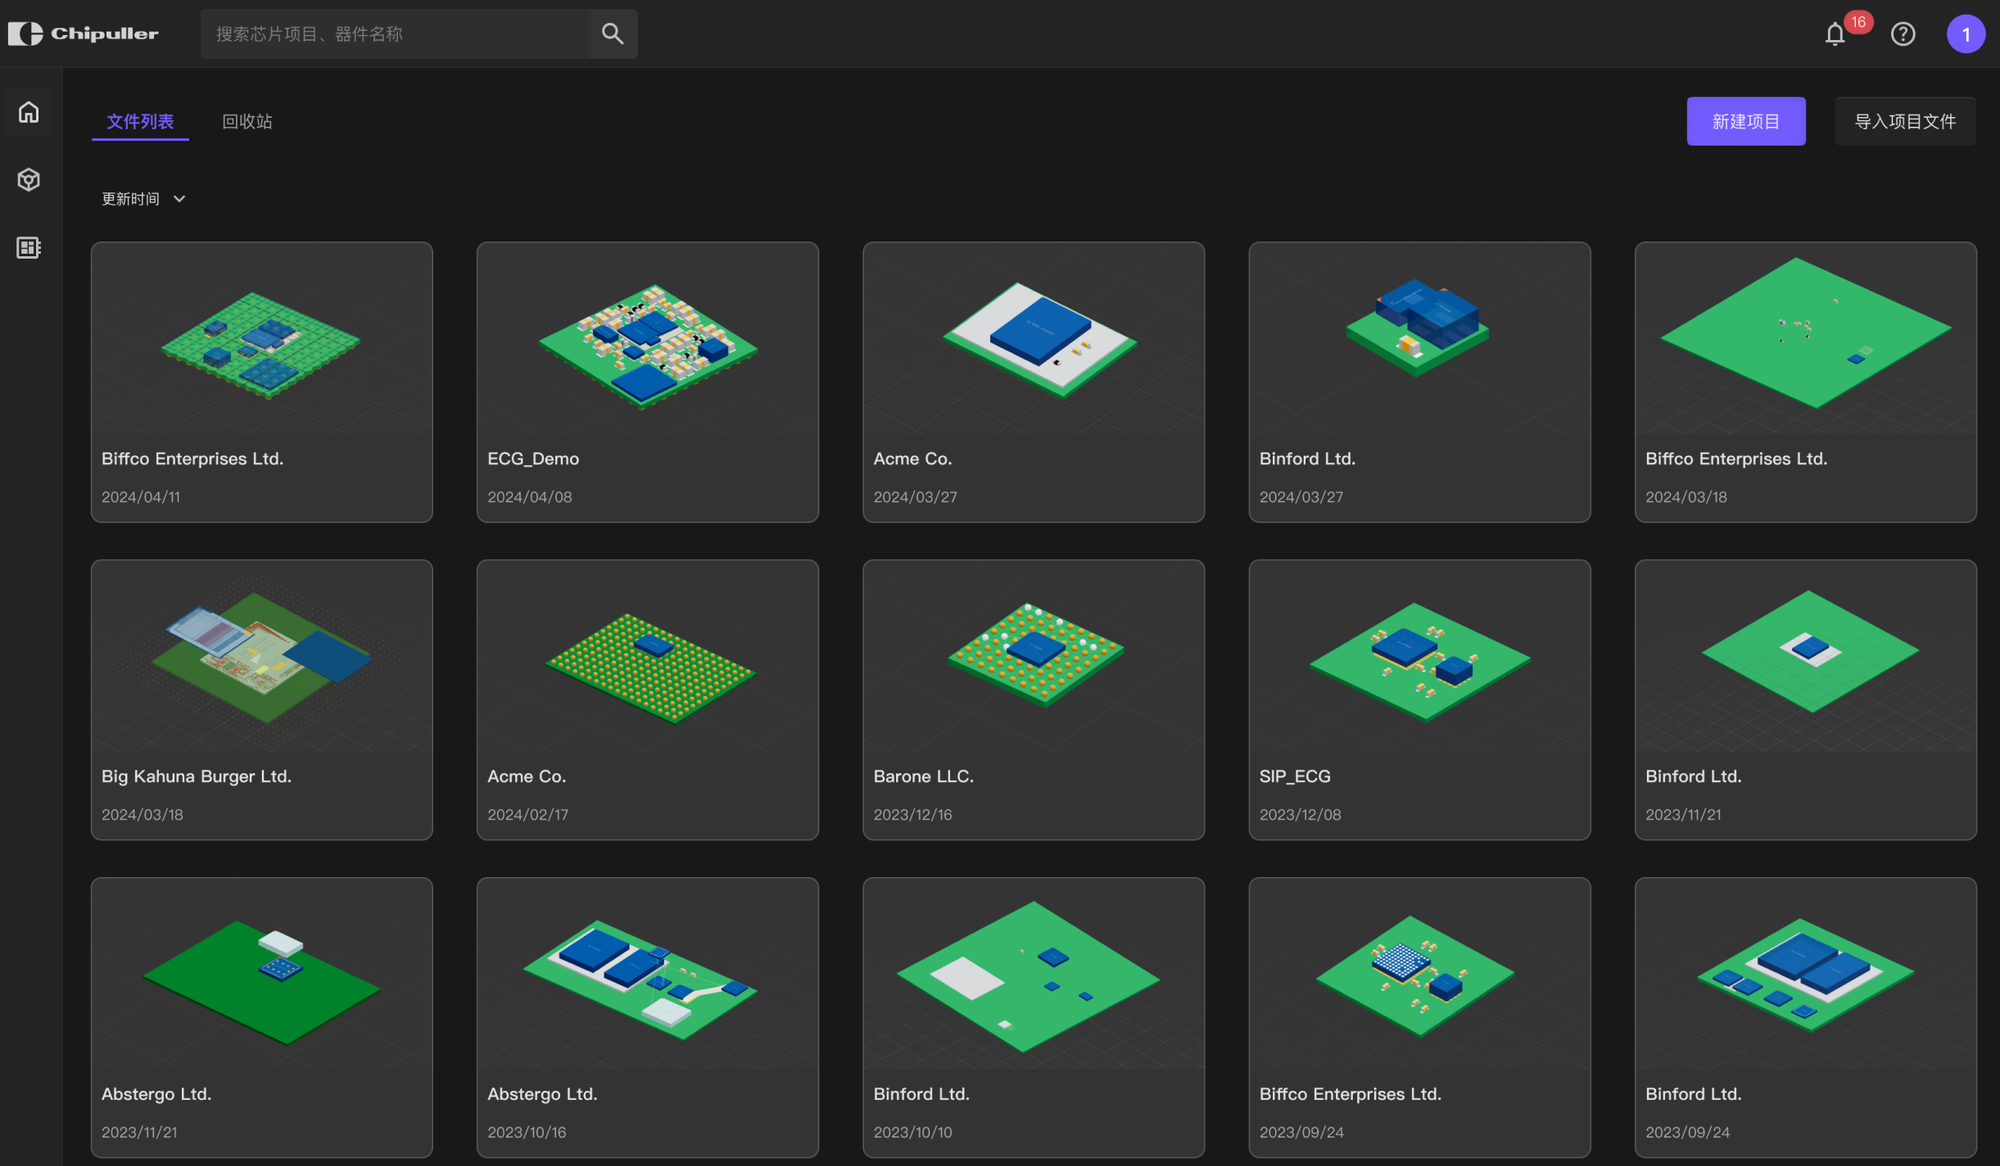This screenshot has width=2000, height=1166.
Task: Expand the 更新时间 sort dropdown
Action: 144,199
